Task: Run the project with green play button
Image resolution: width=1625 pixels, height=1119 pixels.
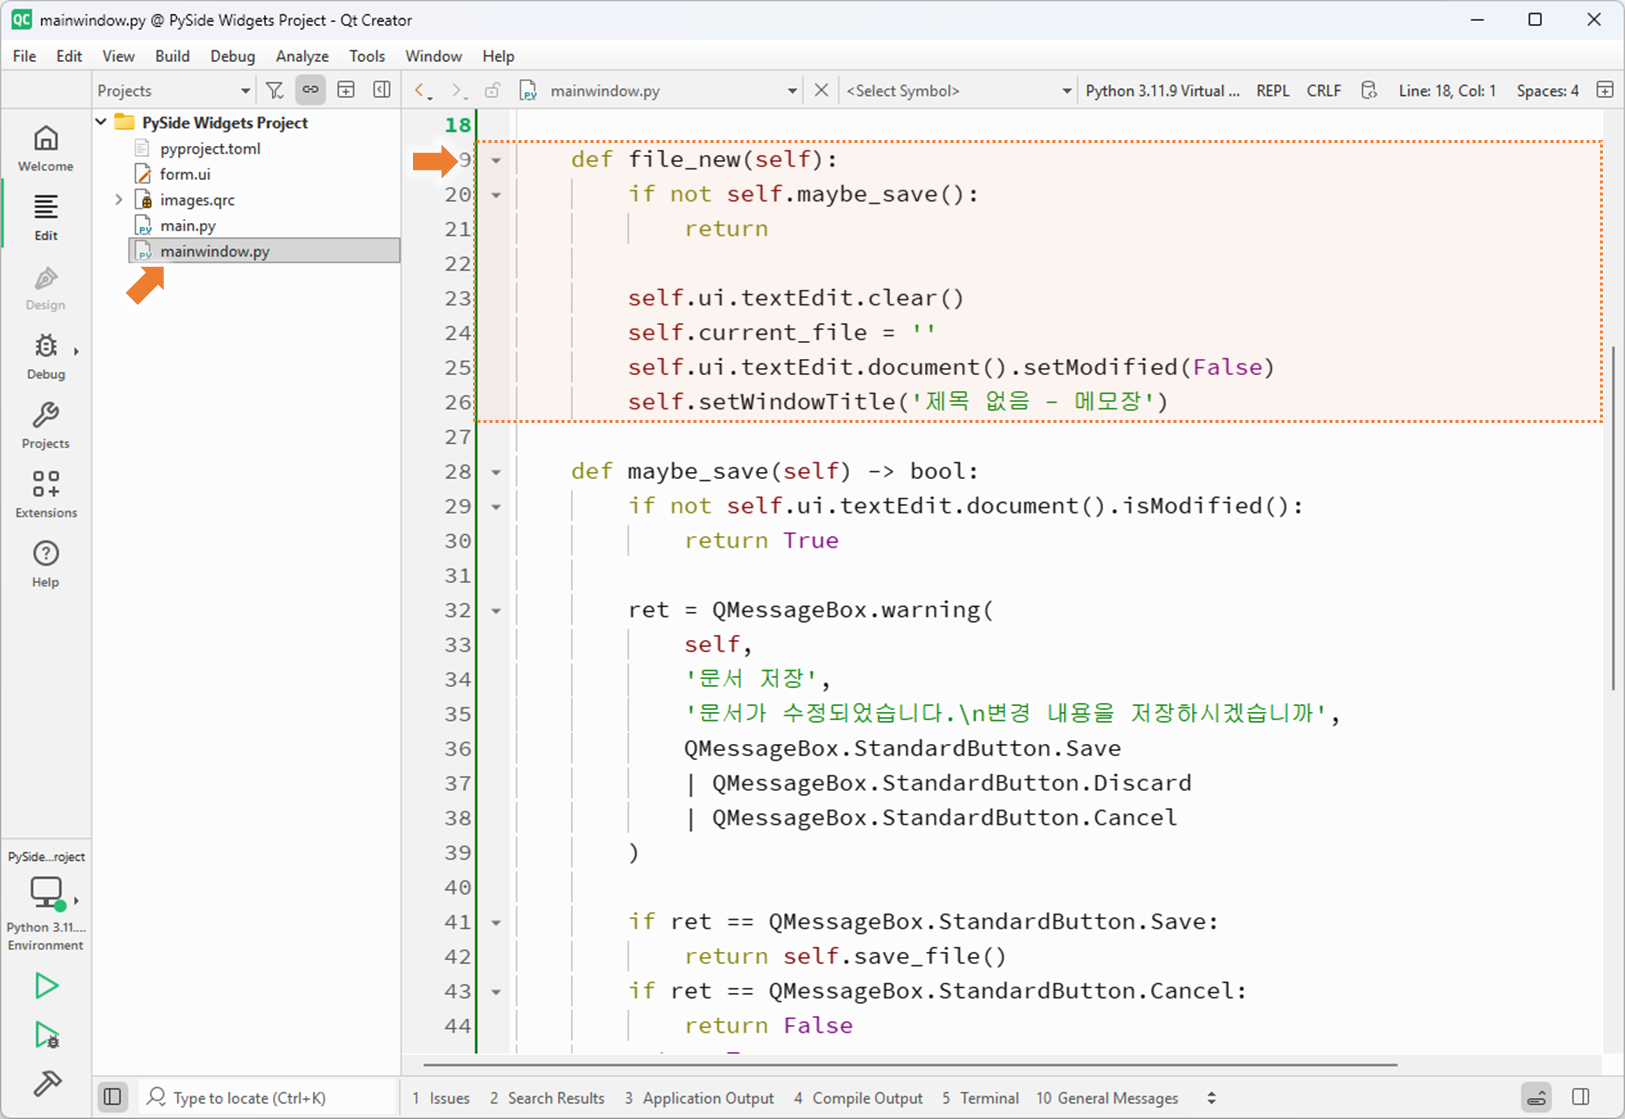Action: tap(46, 986)
